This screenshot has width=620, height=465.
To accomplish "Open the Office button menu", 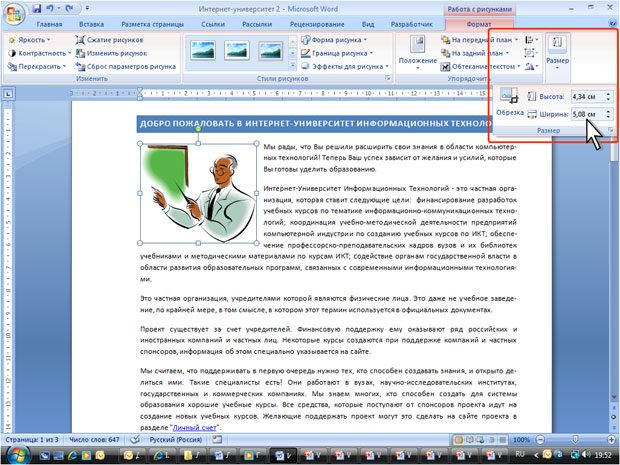I will [14, 14].
